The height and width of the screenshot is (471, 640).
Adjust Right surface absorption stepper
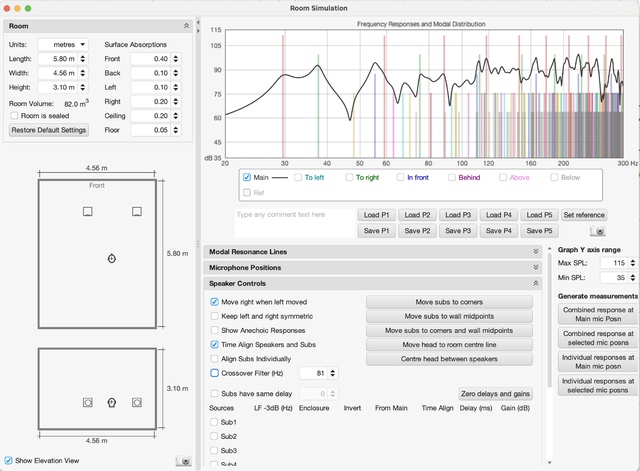pyautogui.click(x=176, y=102)
